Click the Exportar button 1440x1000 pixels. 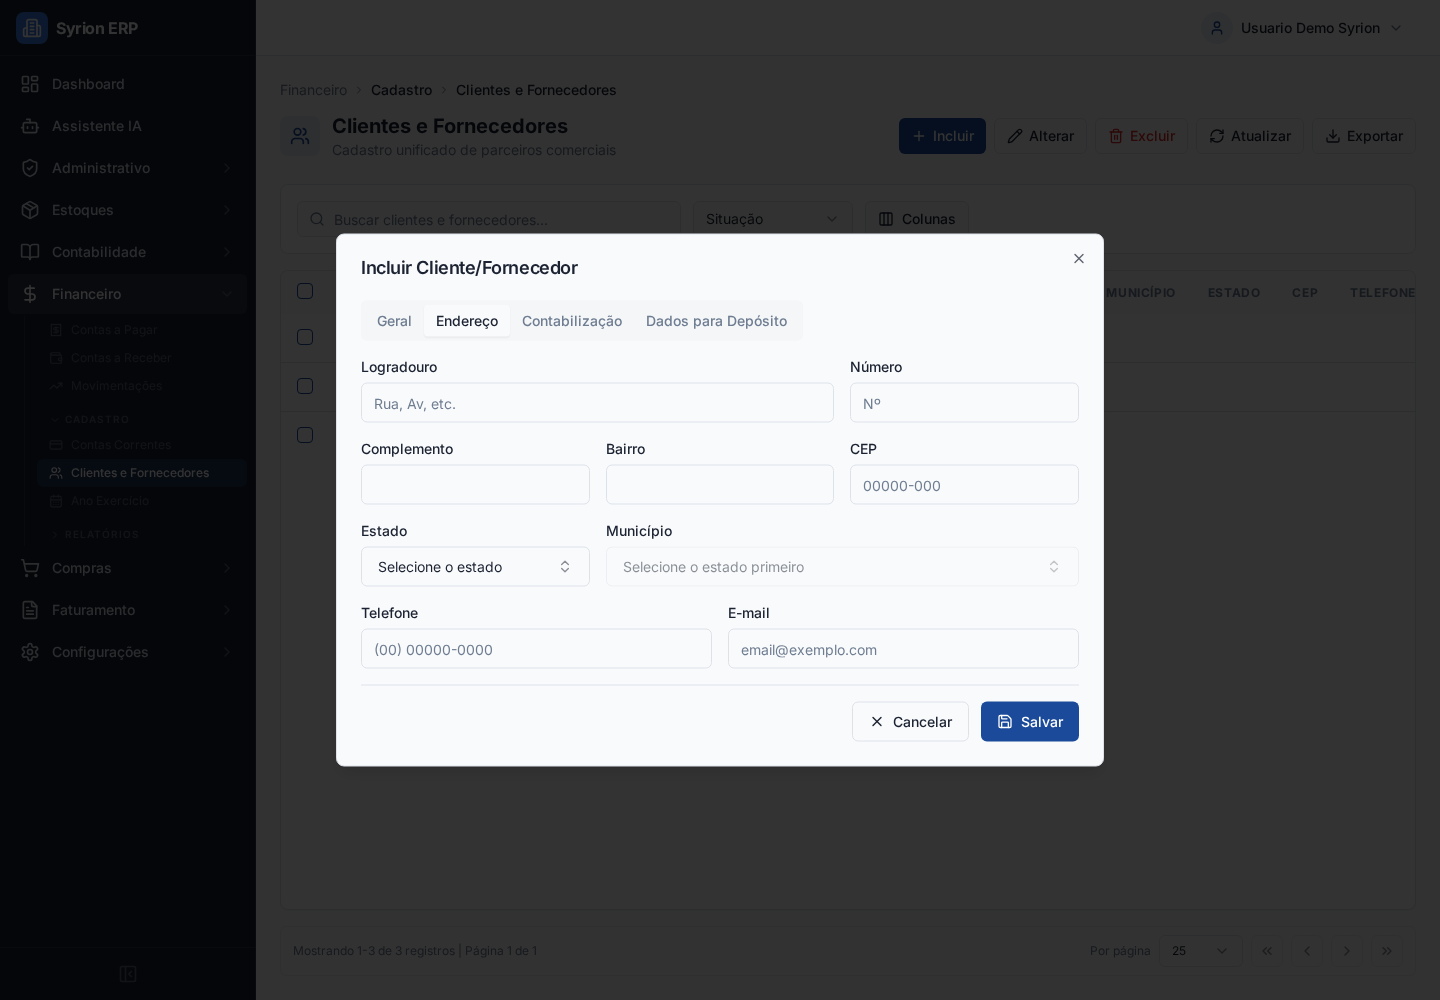1364,136
